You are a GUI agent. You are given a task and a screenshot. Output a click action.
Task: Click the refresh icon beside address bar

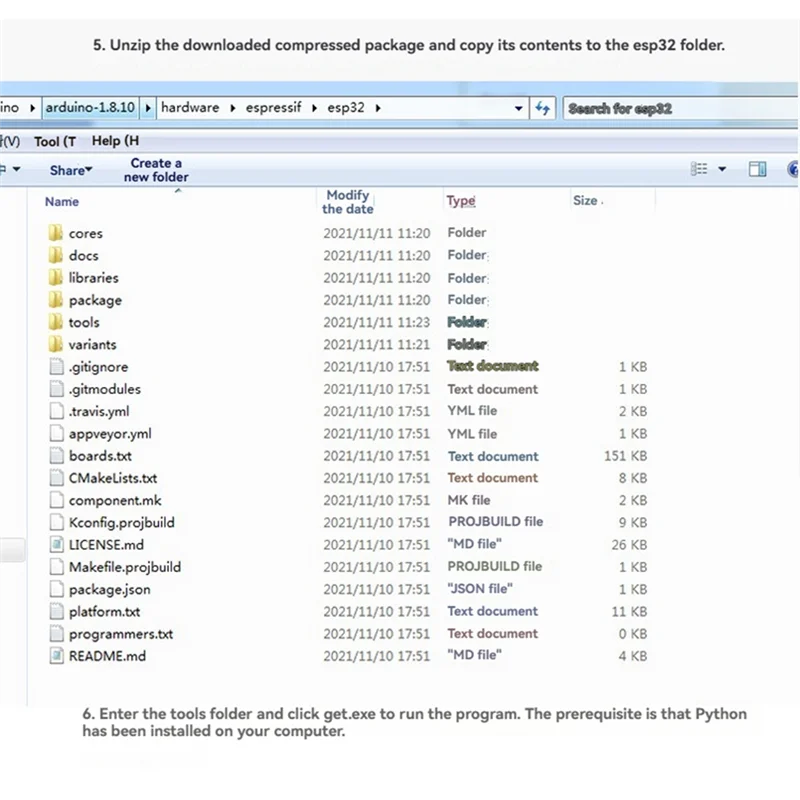coord(543,108)
